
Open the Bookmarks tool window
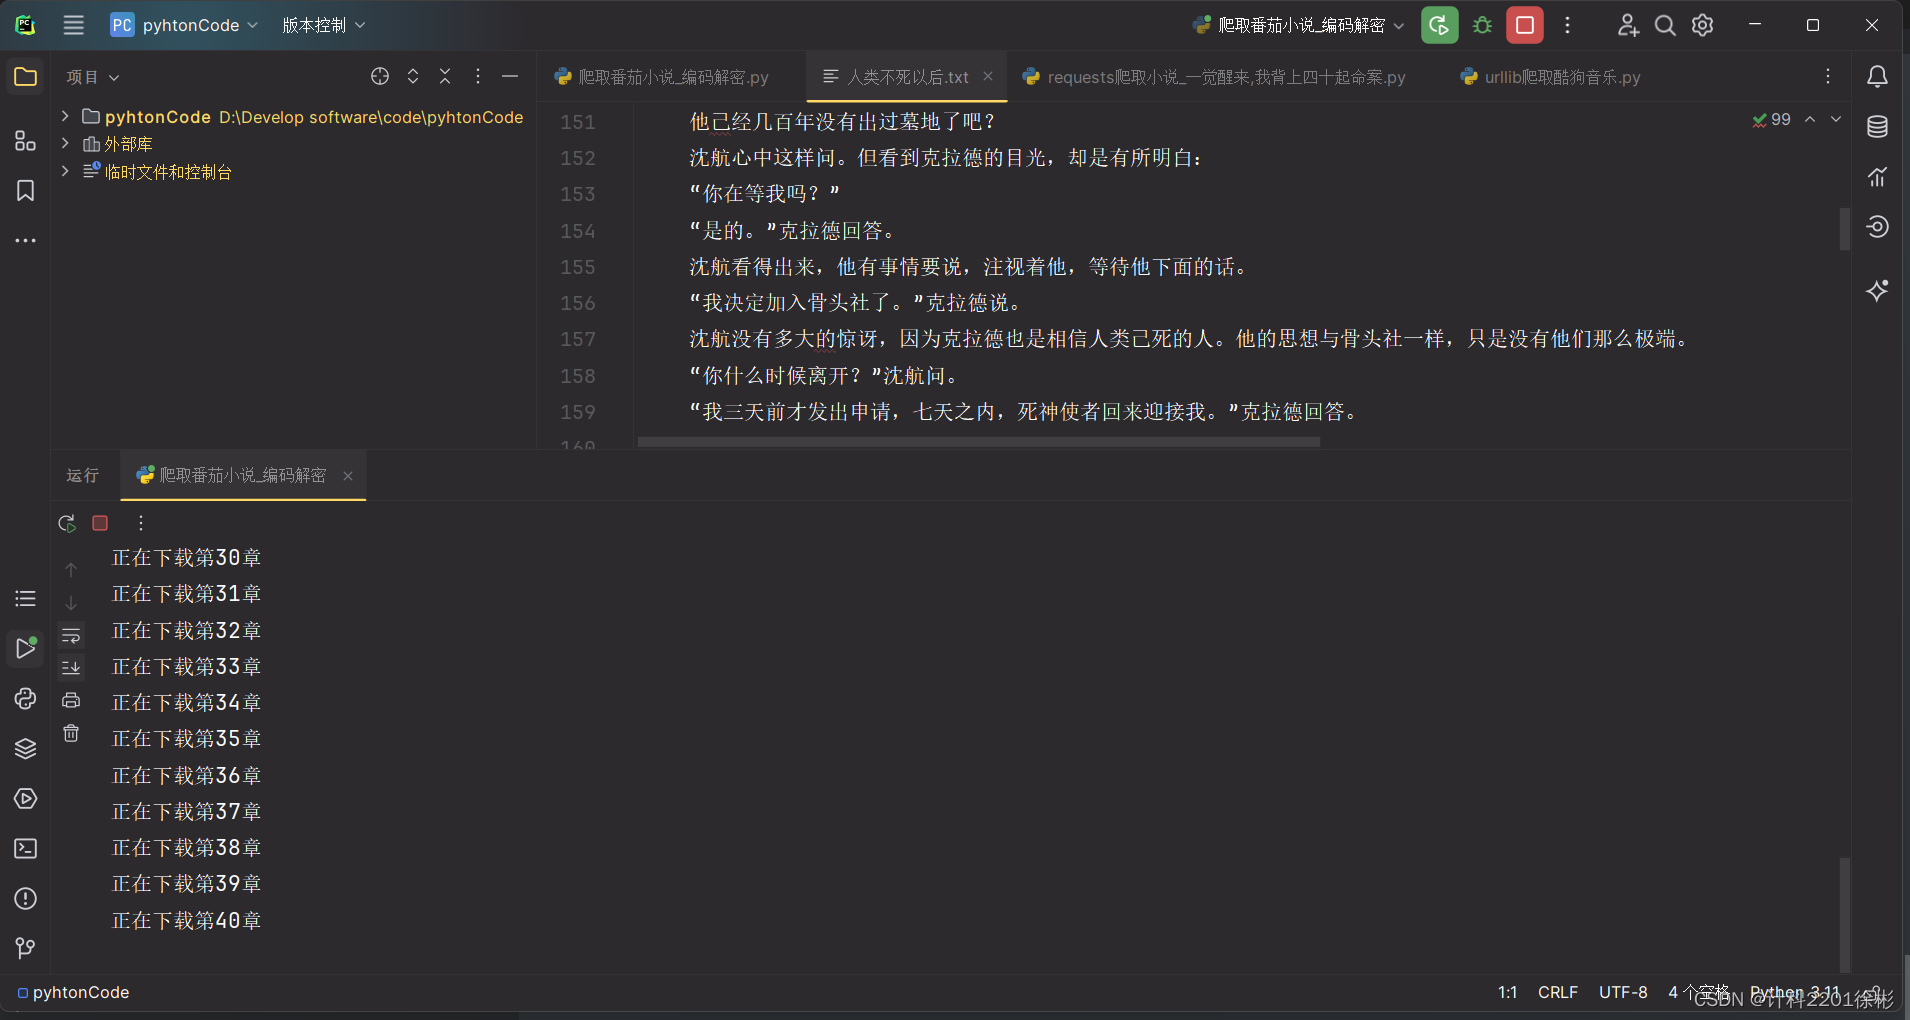[x=26, y=191]
